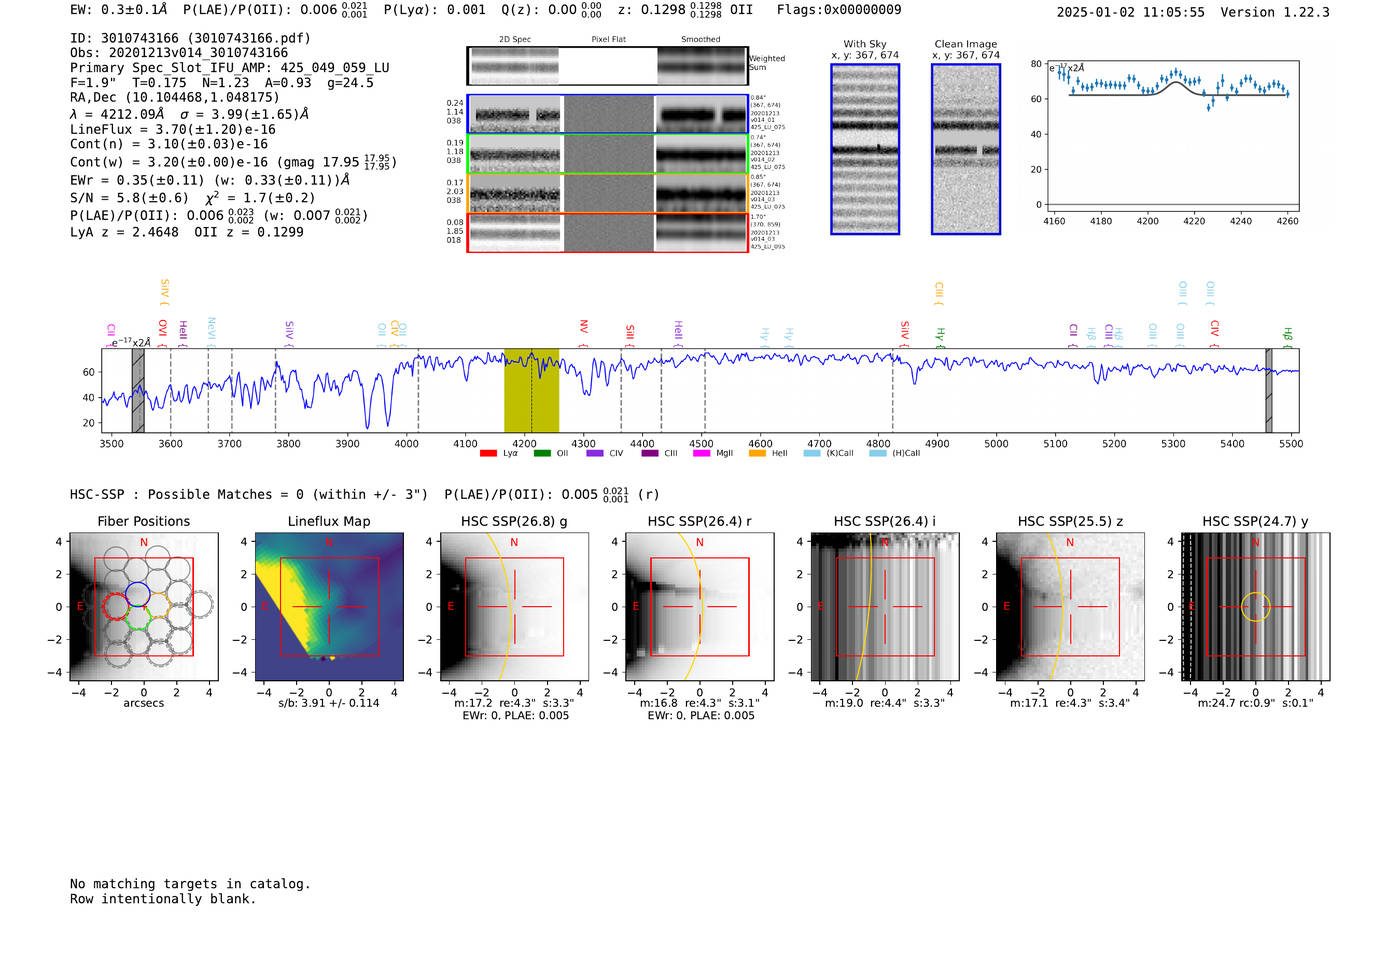This screenshot has width=1400, height=953.
Task: Click the HeII orange legend swatch
Action: point(757,453)
